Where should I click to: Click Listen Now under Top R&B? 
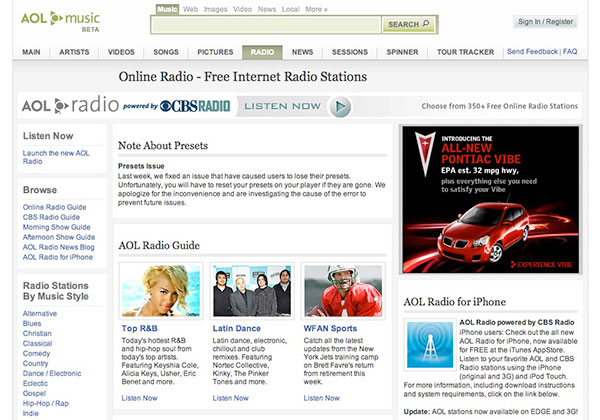point(139,398)
